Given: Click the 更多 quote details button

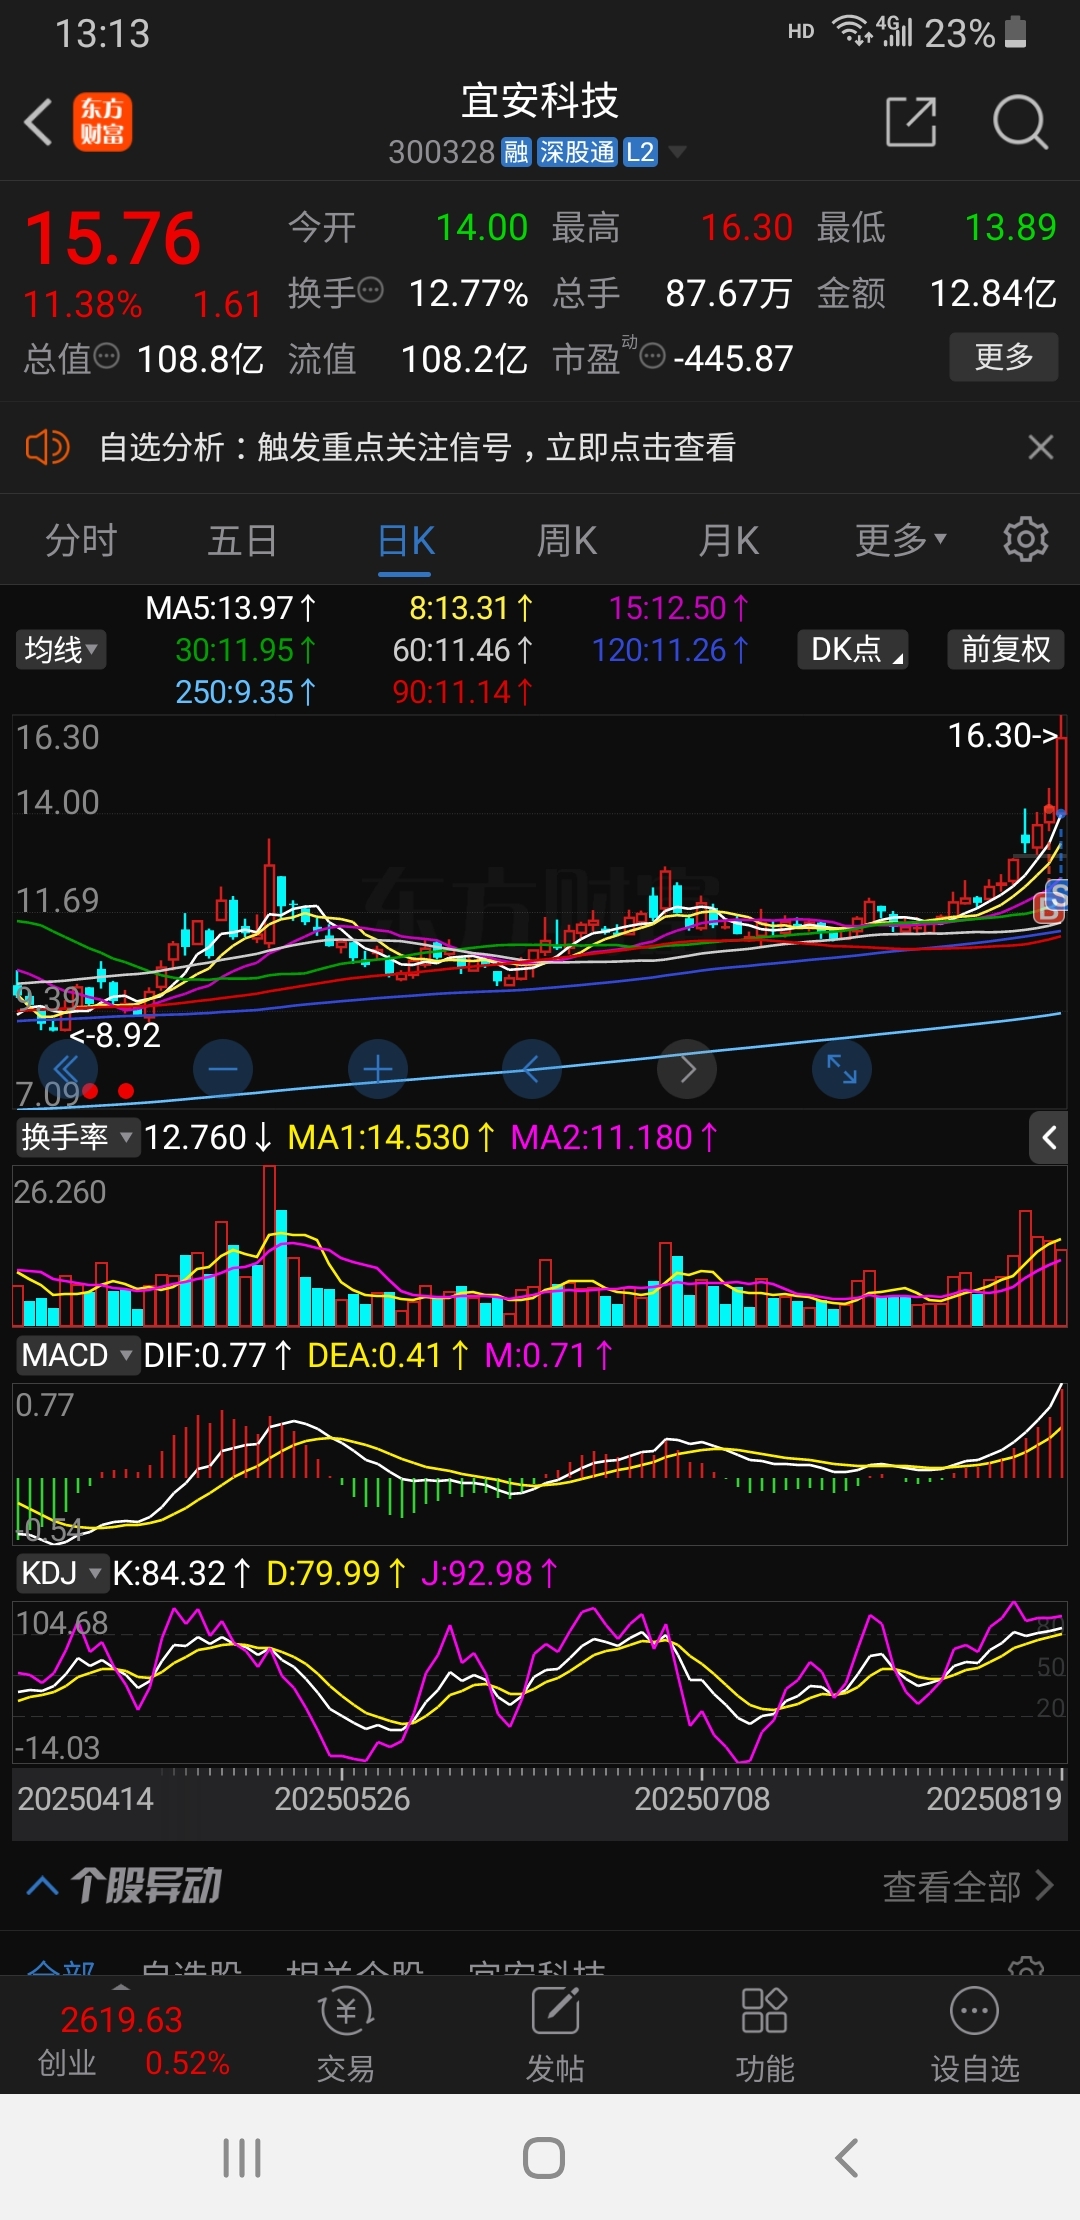Looking at the screenshot, I should (1003, 357).
